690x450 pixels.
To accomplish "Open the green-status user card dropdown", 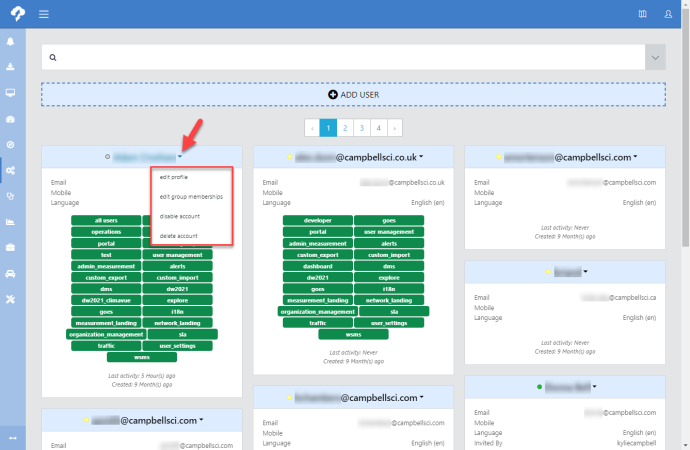I will 594,387.
